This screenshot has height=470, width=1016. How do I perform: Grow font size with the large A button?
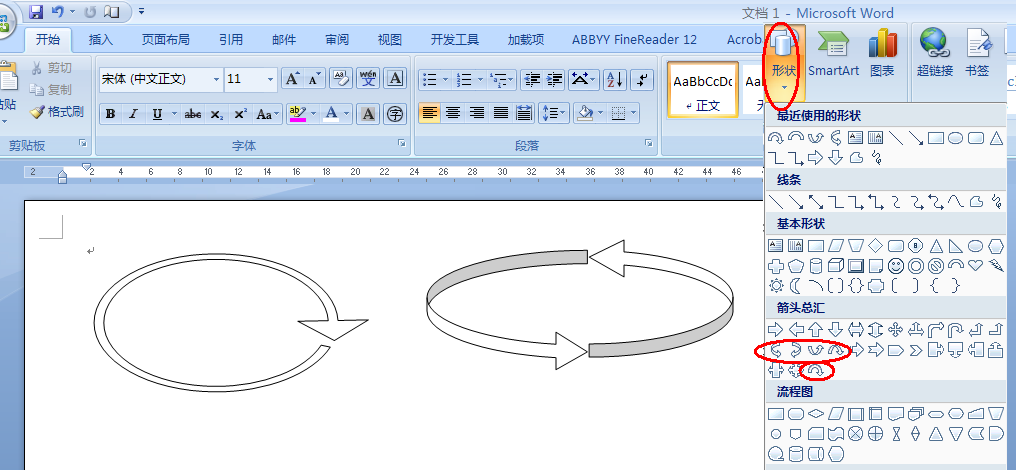tap(292, 79)
